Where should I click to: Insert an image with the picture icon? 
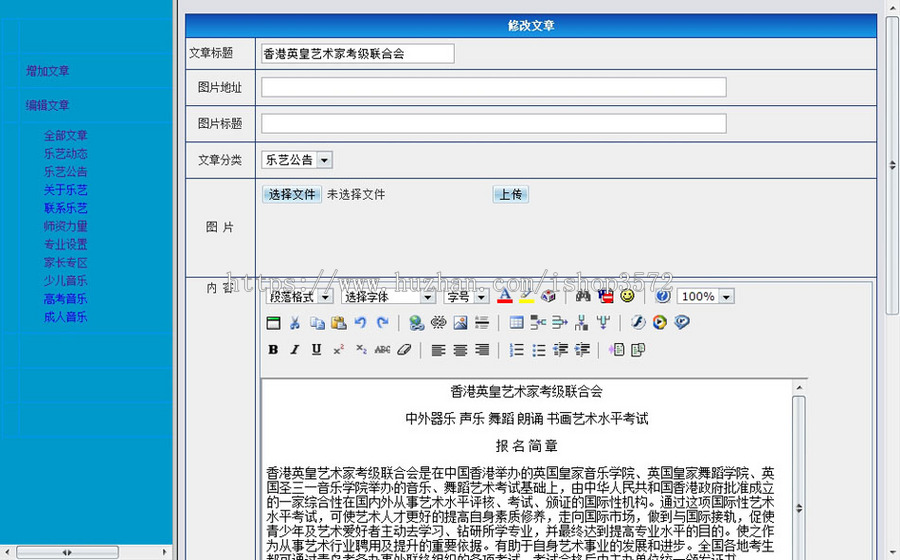(x=460, y=323)
